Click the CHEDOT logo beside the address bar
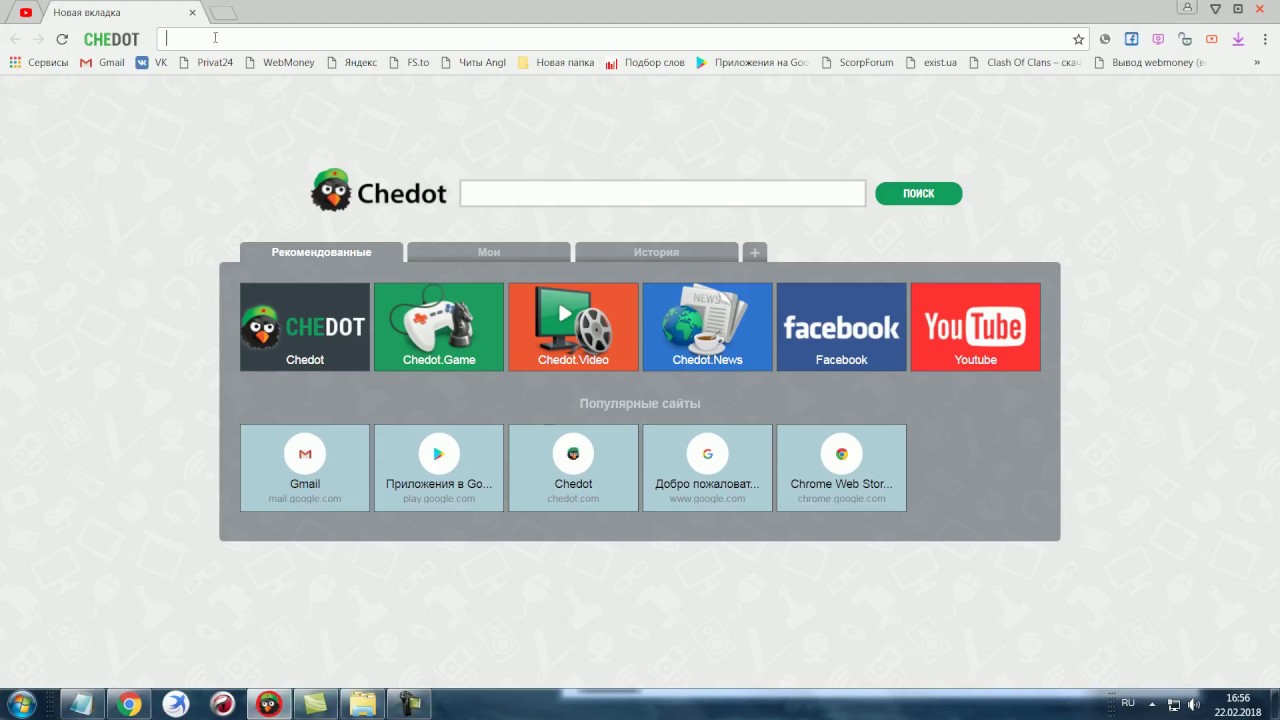Screen dimensions: 1280x720 click(x=111, y=39)
